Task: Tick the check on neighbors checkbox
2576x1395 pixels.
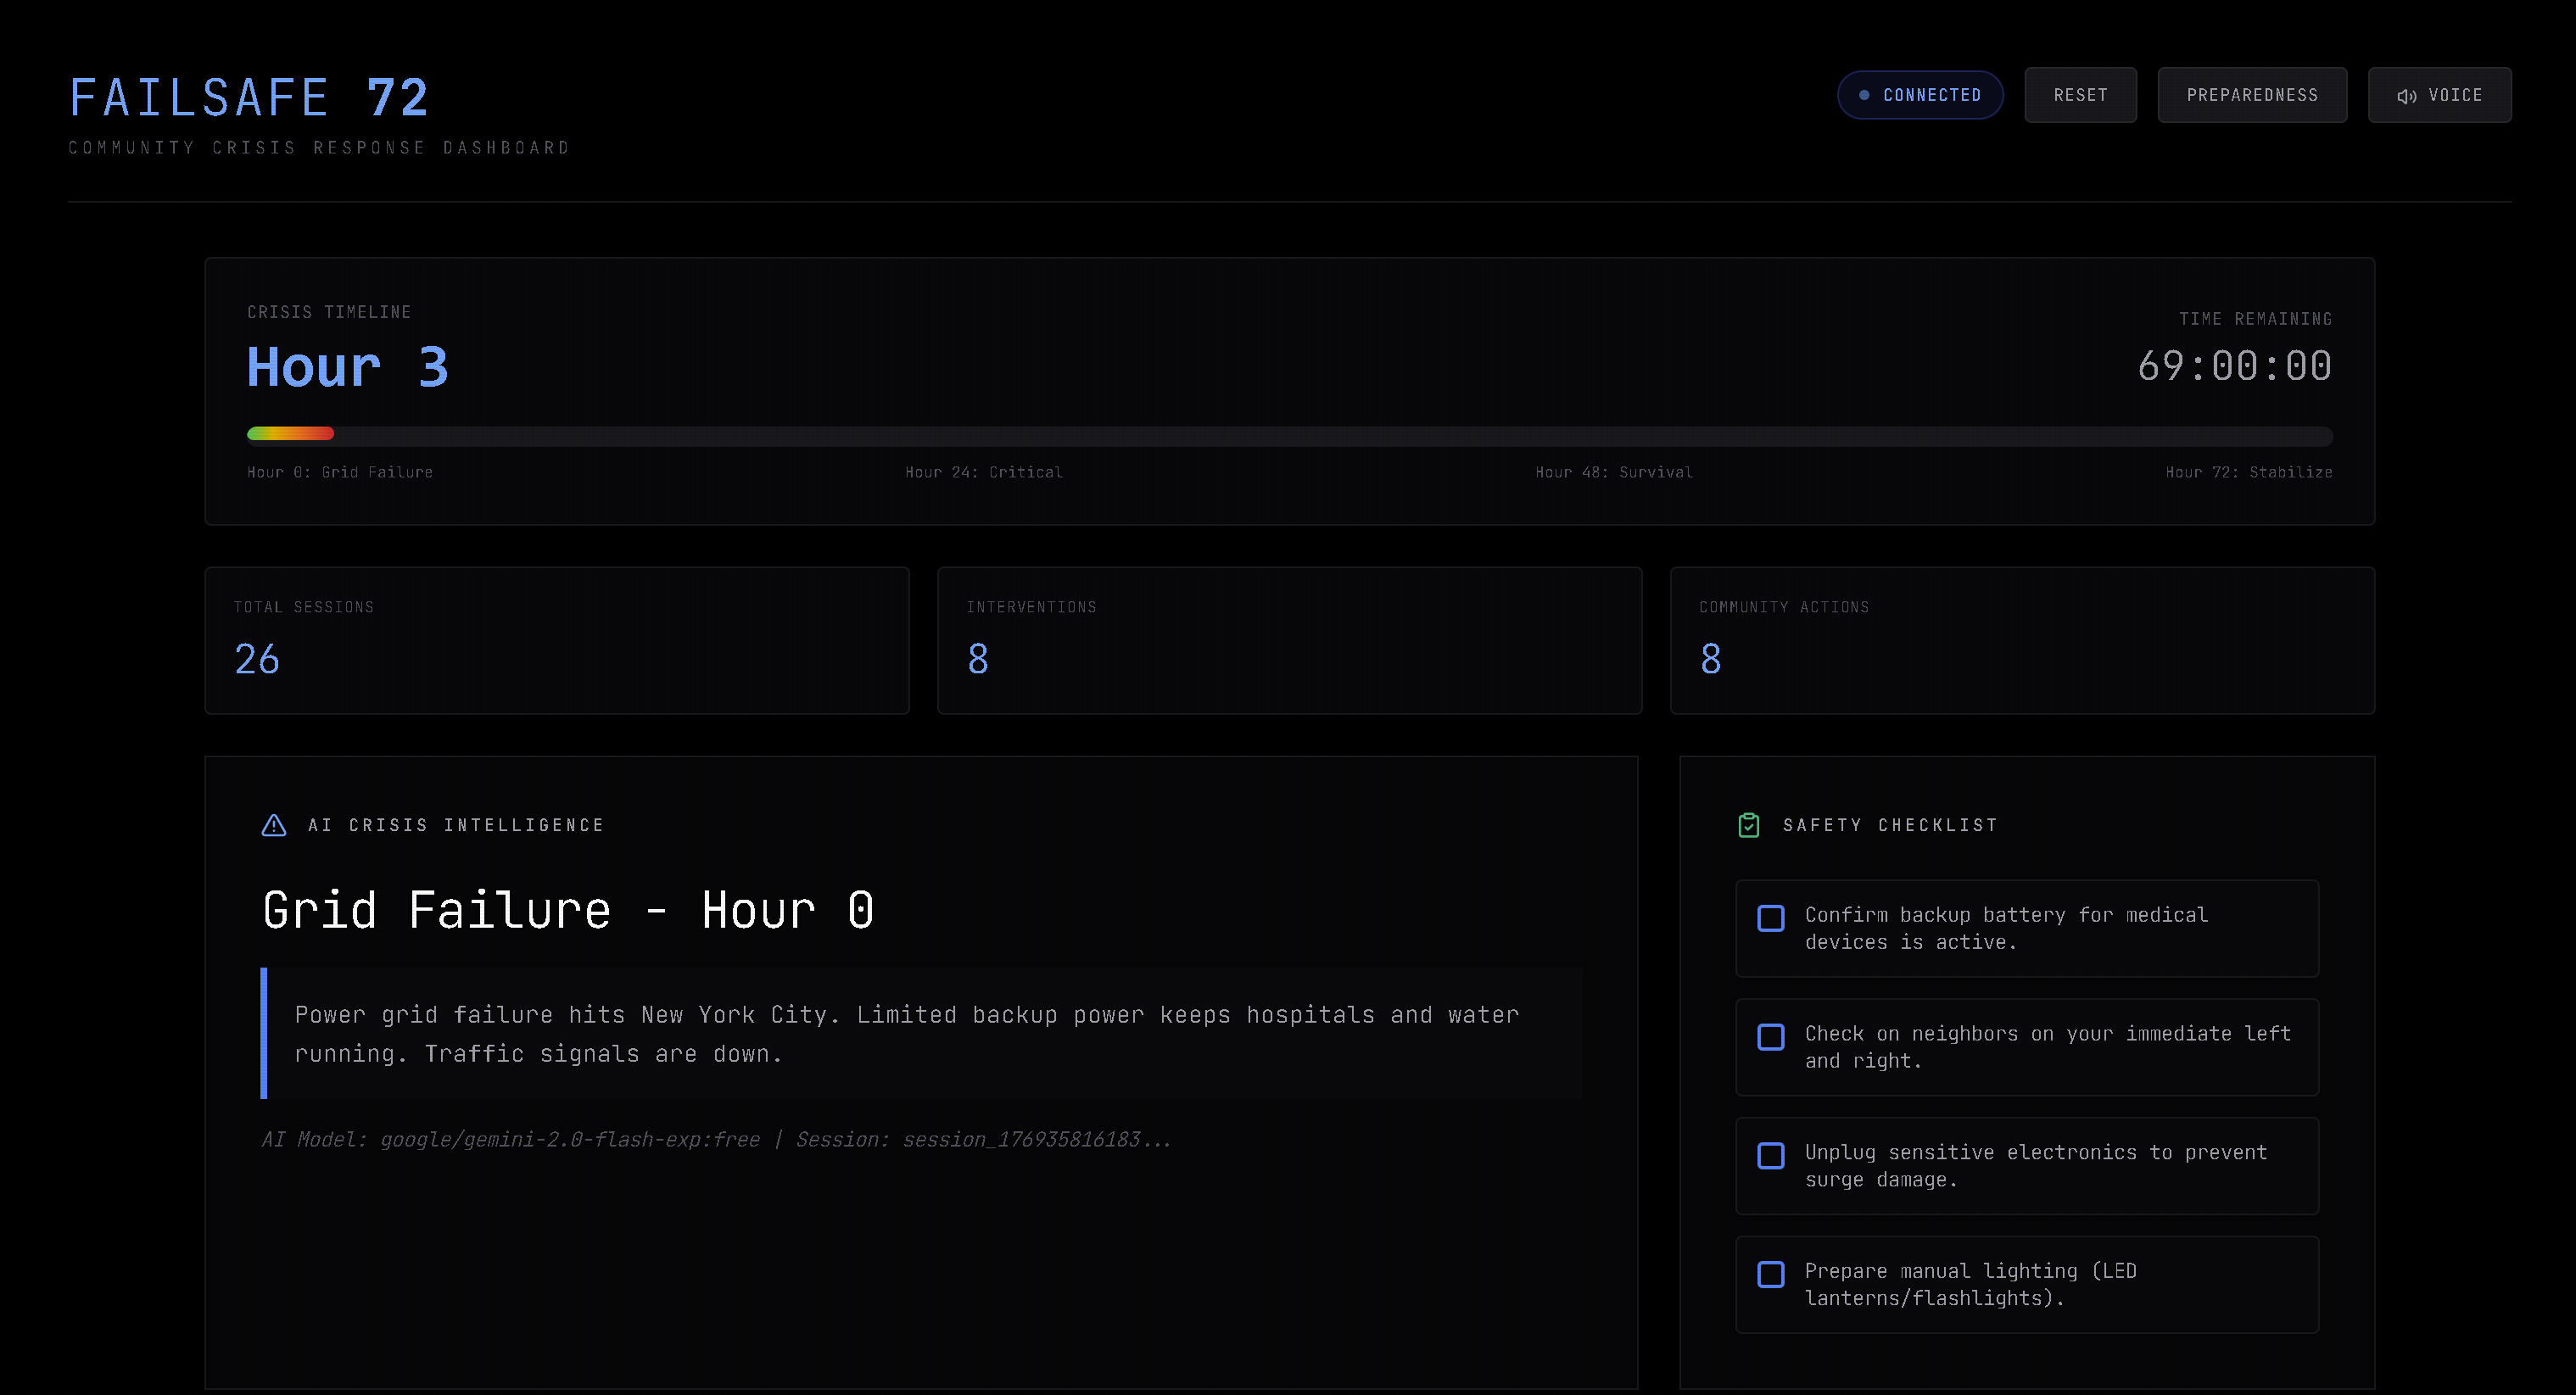Action: (x=1771, y=1037)
